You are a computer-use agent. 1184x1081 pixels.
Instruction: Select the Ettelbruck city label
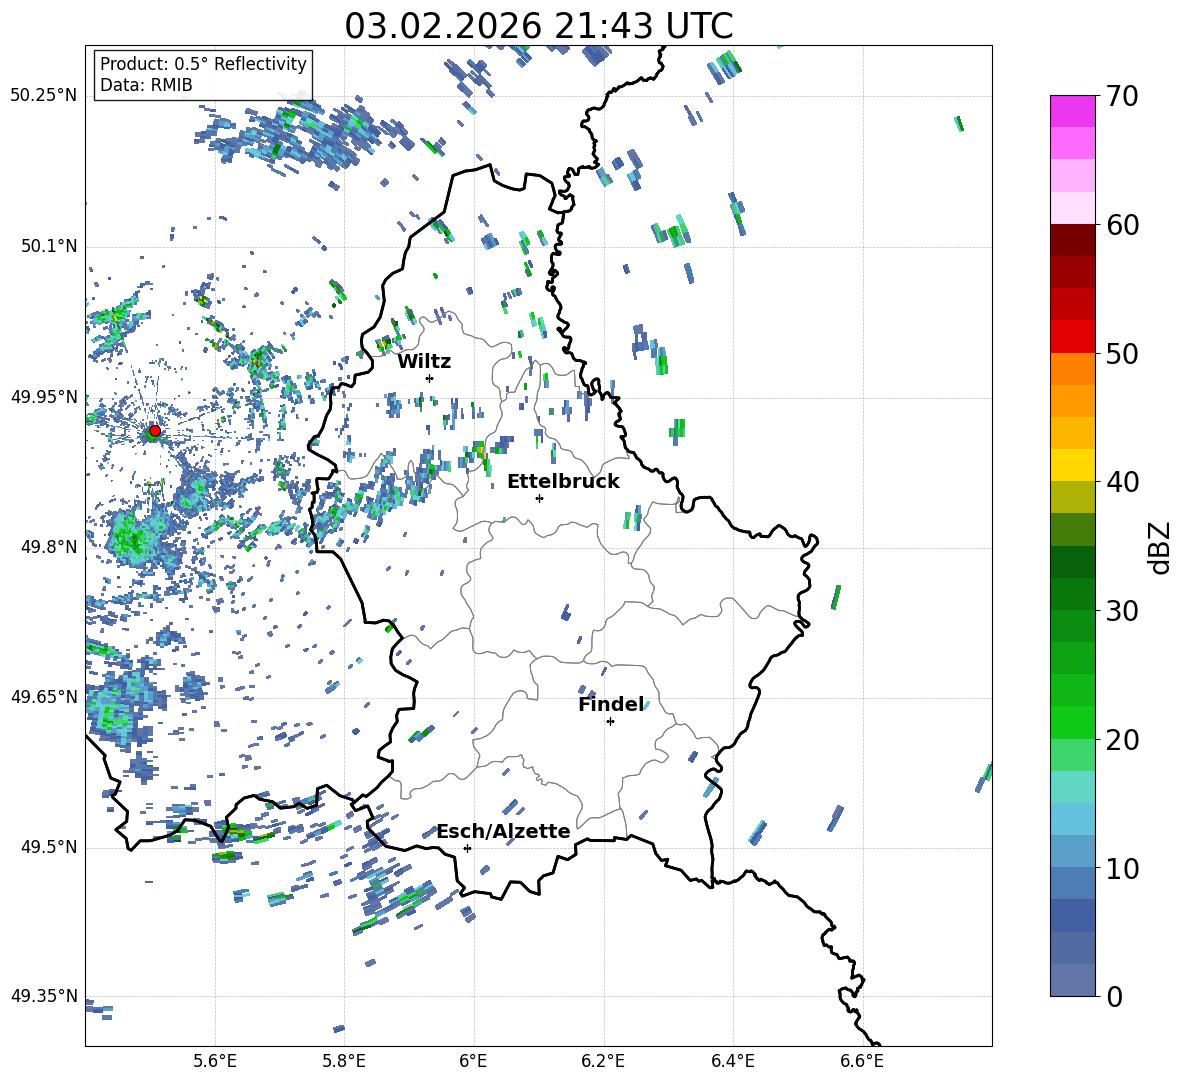tap(563, 481)
